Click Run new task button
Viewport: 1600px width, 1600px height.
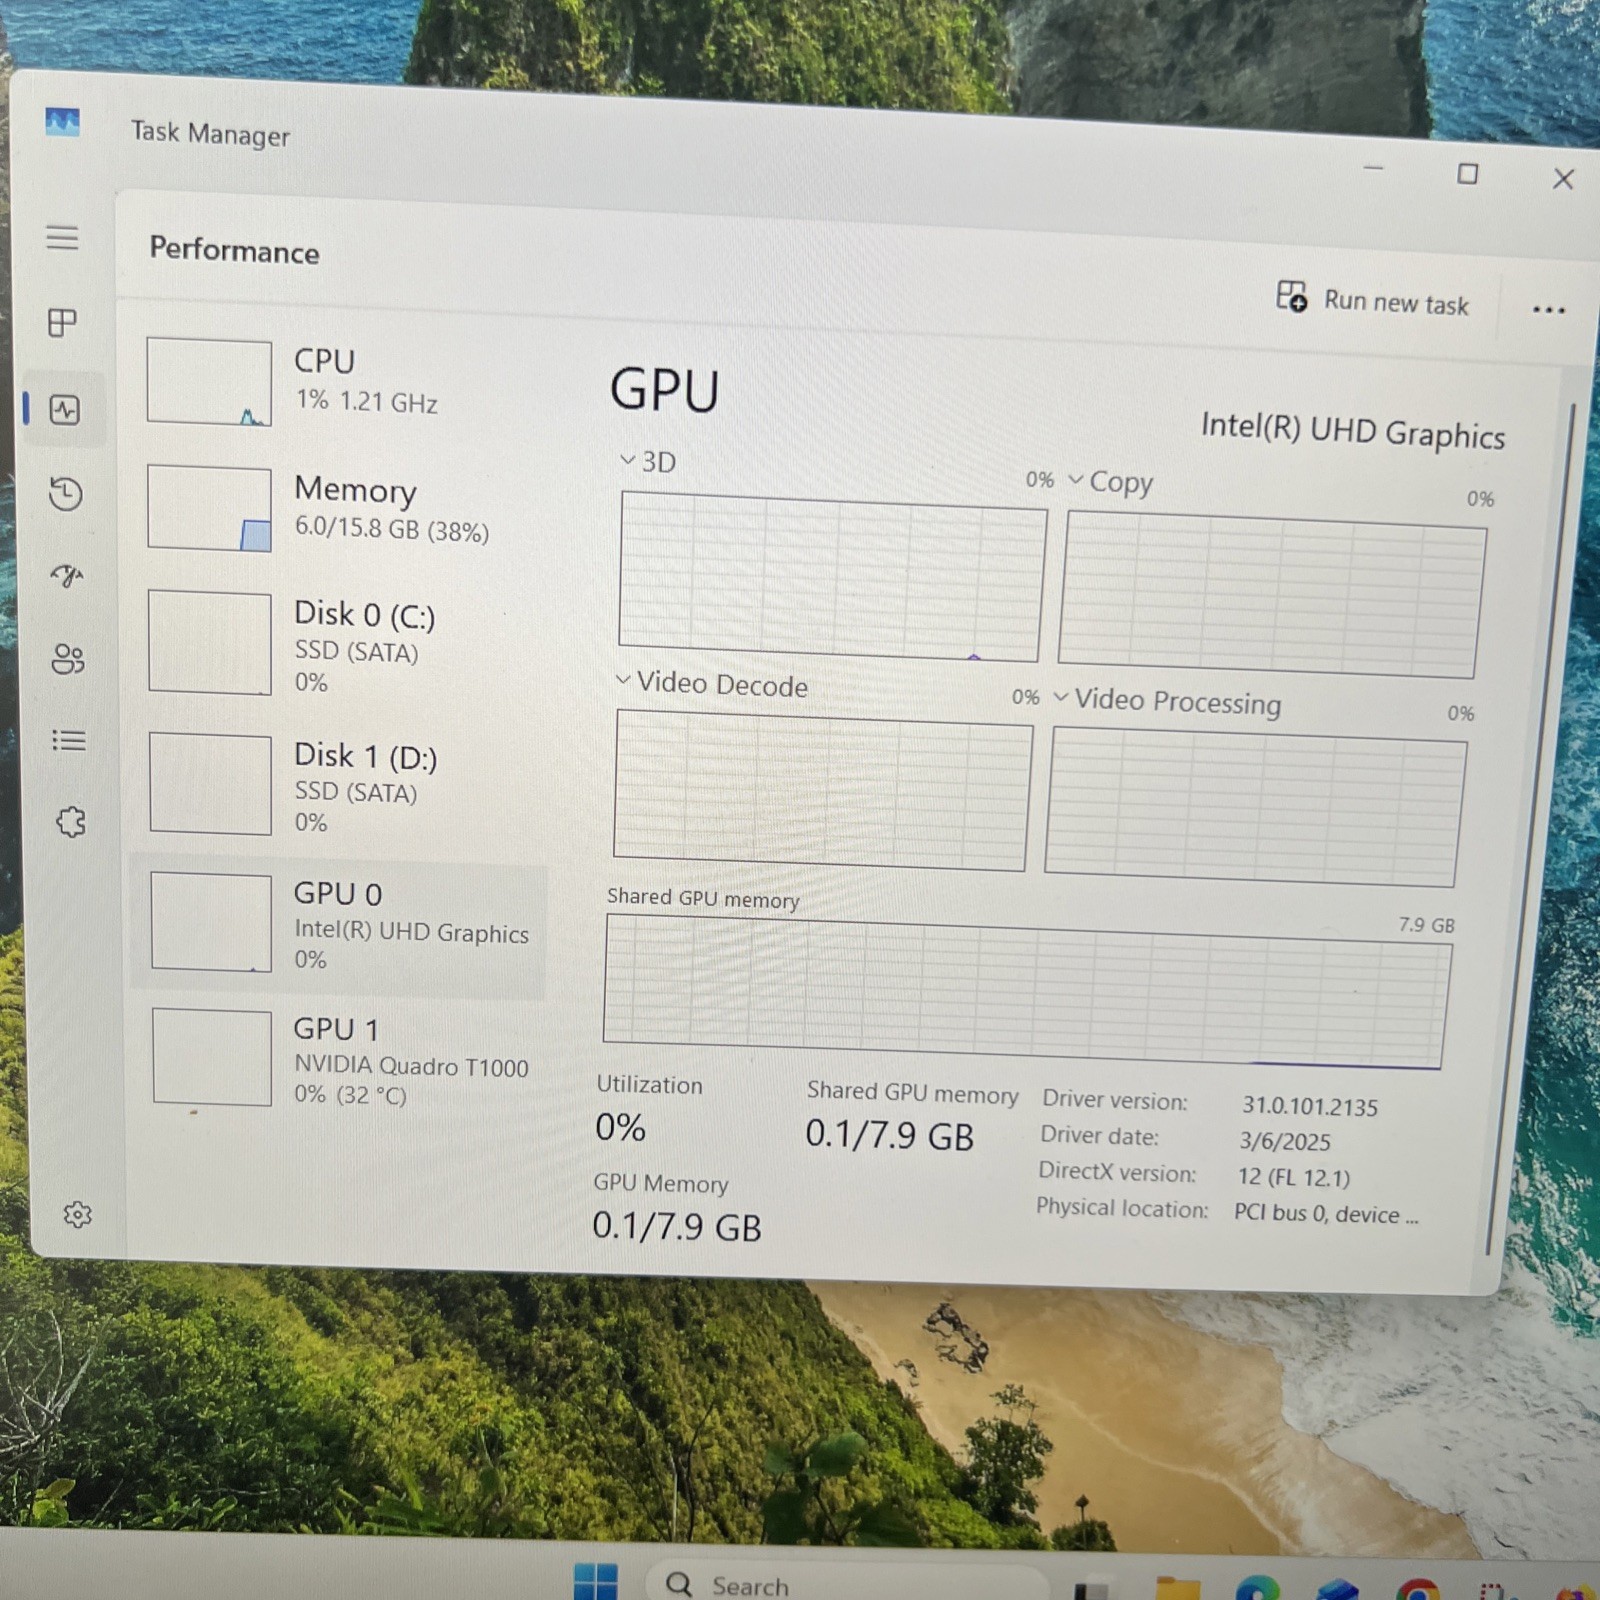tap(1373, 300)
